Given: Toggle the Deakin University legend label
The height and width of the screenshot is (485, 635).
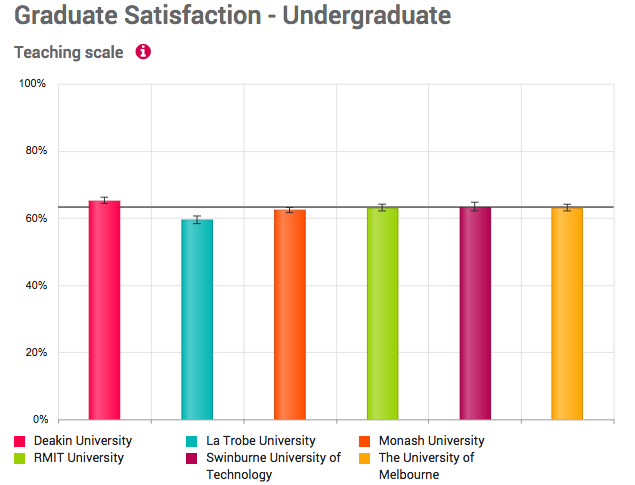Looking at the screenshot, I should pyautogui.click(x=82, y=441).
